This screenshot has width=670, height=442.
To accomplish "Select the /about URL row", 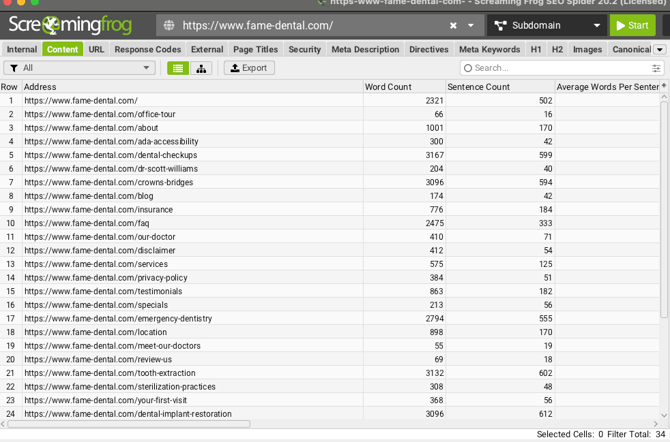I will click(329, 128).
